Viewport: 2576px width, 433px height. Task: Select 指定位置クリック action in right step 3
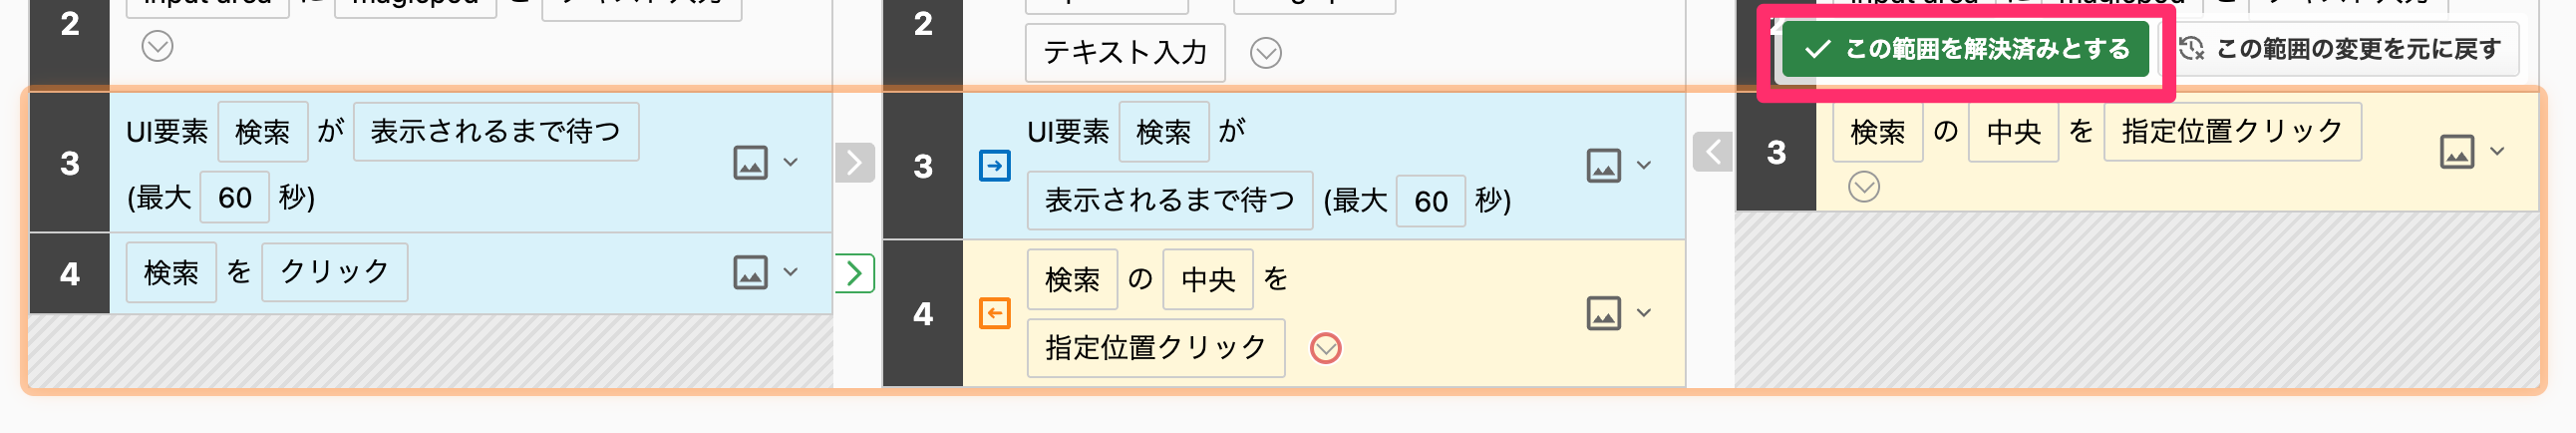[2232, 132]
